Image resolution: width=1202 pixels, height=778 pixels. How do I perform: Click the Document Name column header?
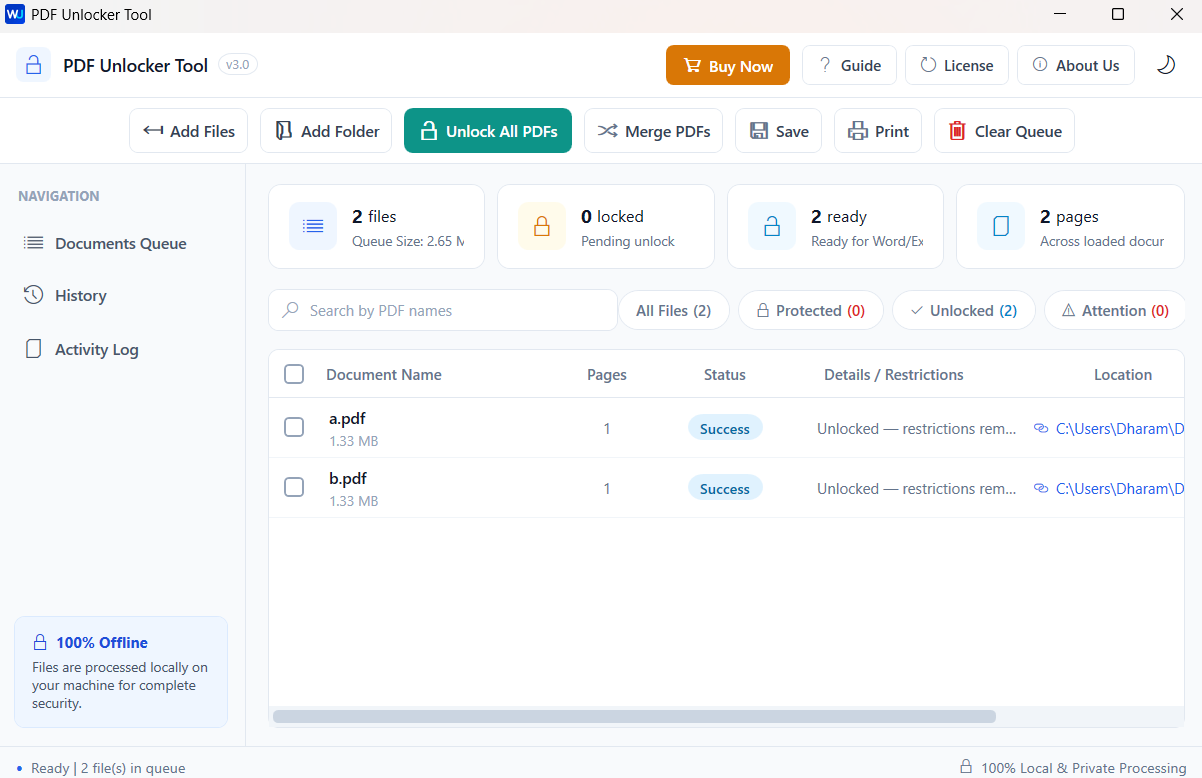click(x=384, y=375)
